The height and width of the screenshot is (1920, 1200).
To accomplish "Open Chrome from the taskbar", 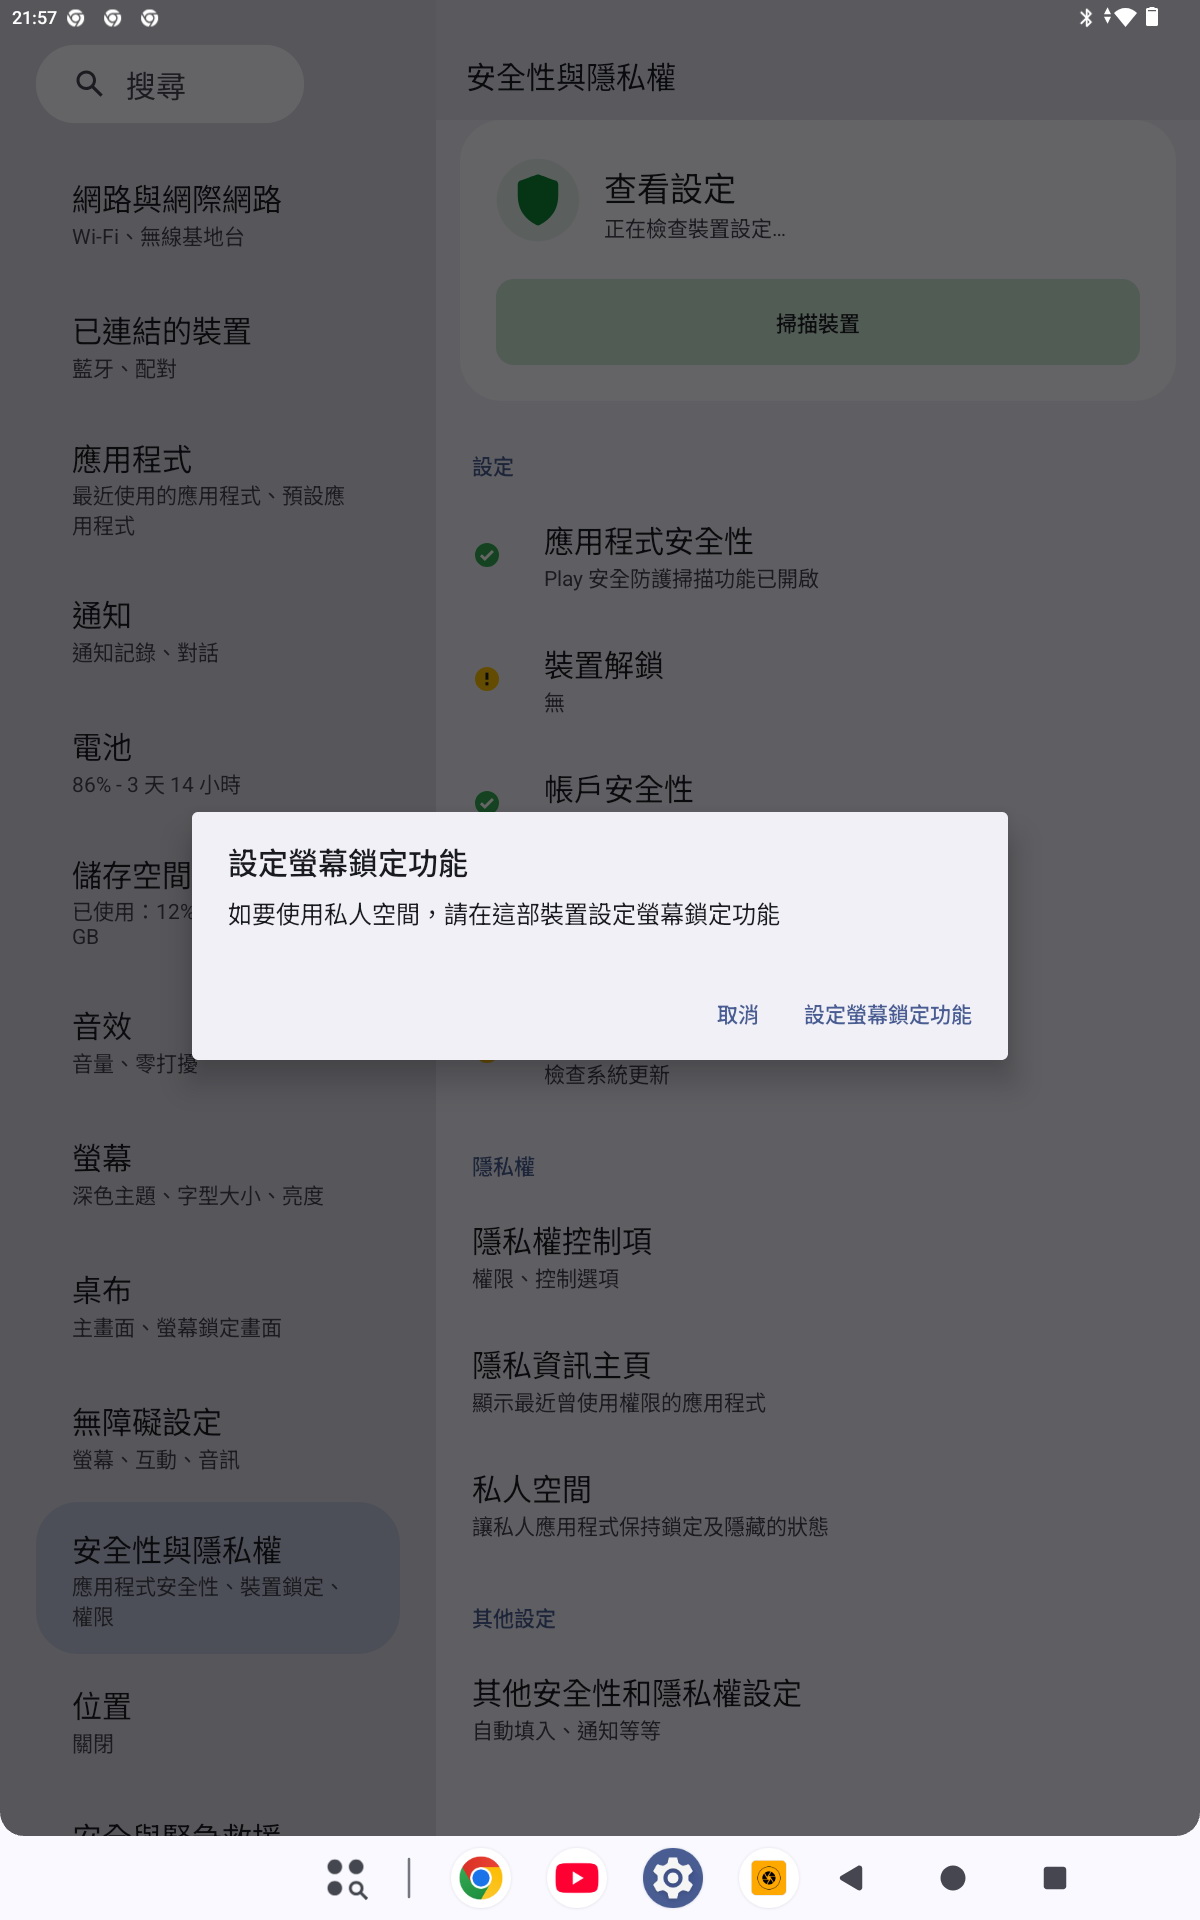I will click(481, 1878).
